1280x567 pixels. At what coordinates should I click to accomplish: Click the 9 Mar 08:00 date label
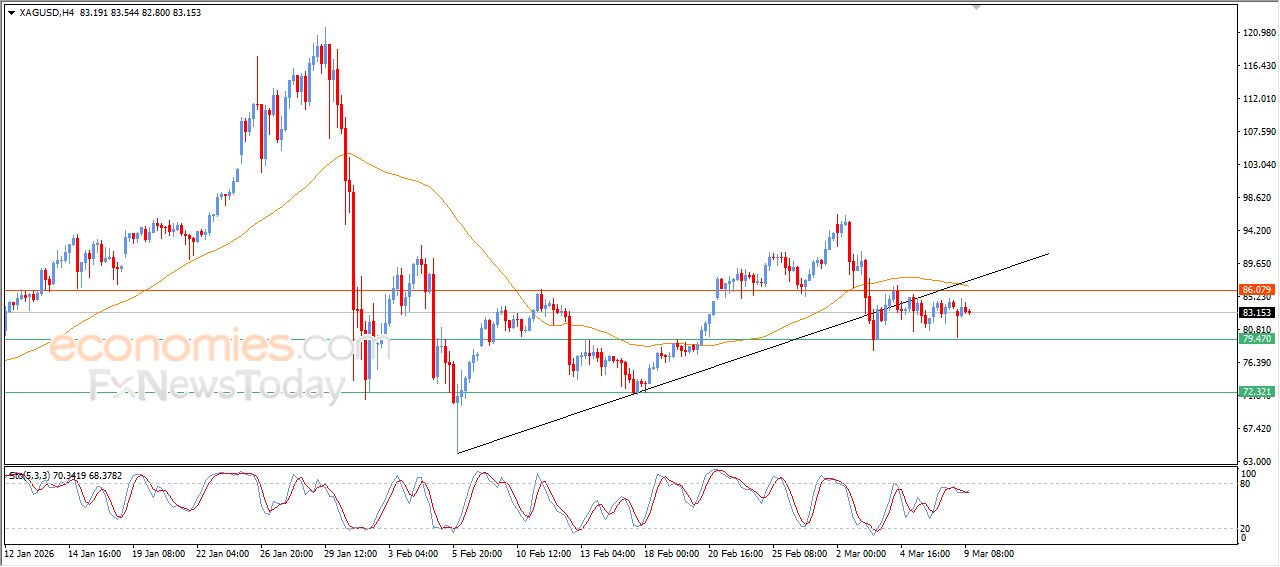tap(990, 552)
